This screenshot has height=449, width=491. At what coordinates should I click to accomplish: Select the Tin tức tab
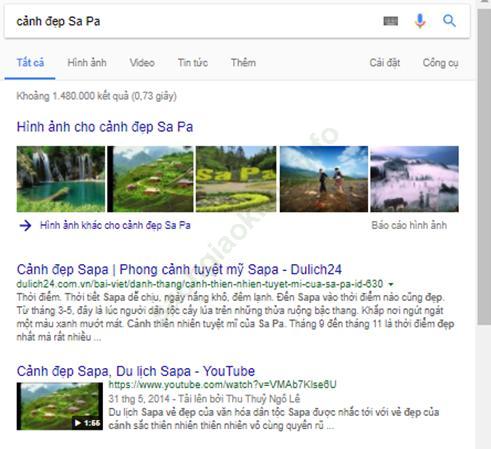point(193,63)
